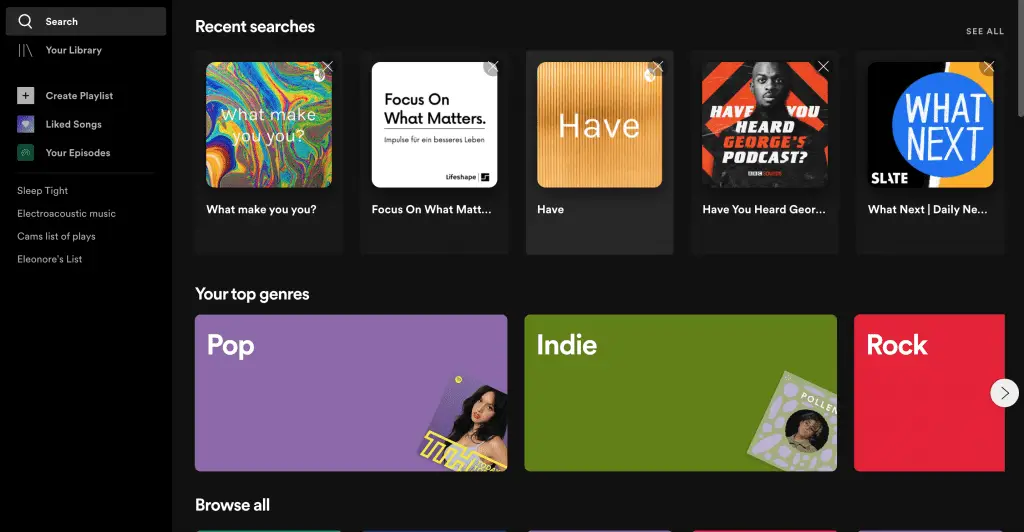Screen dimensions: 1024x532
Task: Click the Search magnifier icon in sidebar
Action: tap(25, 22)
